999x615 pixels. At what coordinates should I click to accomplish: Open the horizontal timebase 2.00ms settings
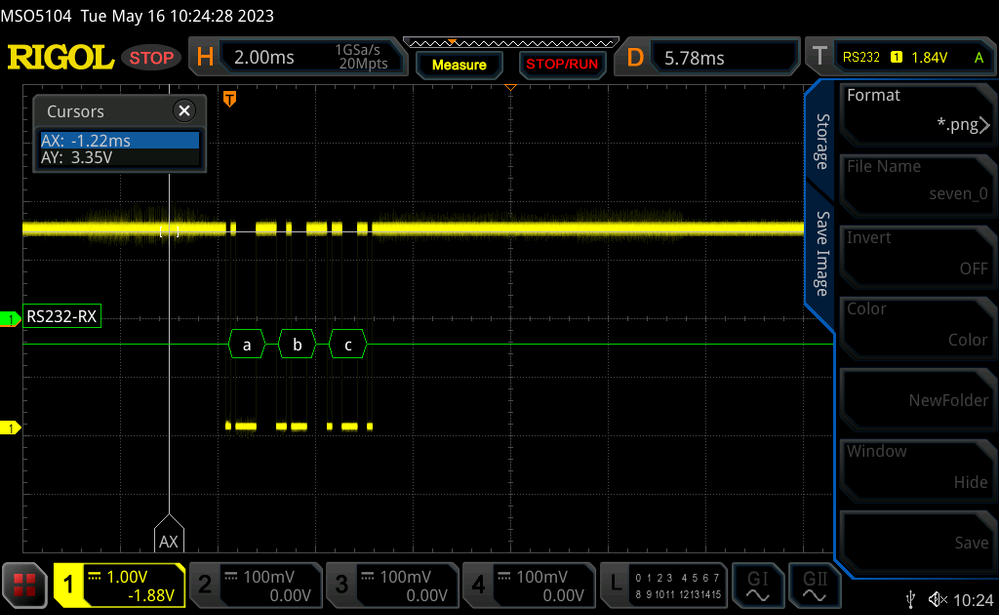299,57
